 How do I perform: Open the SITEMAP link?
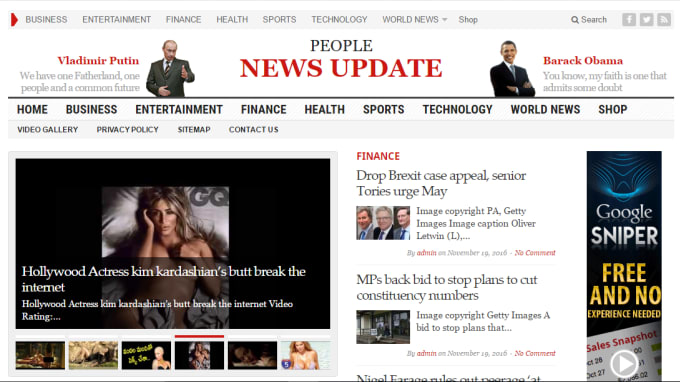(194, 130)
